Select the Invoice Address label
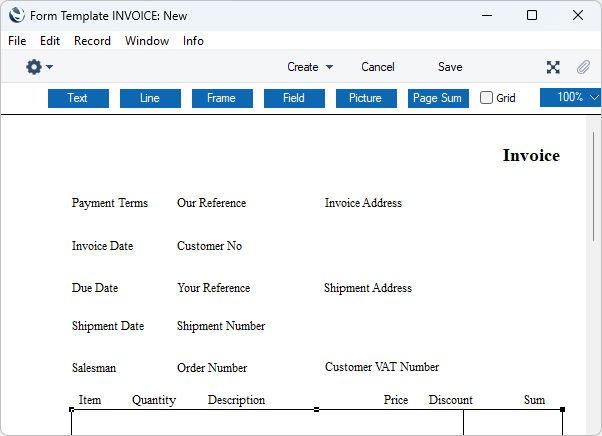Screen dimensions: 602x436 pos(363,203)
